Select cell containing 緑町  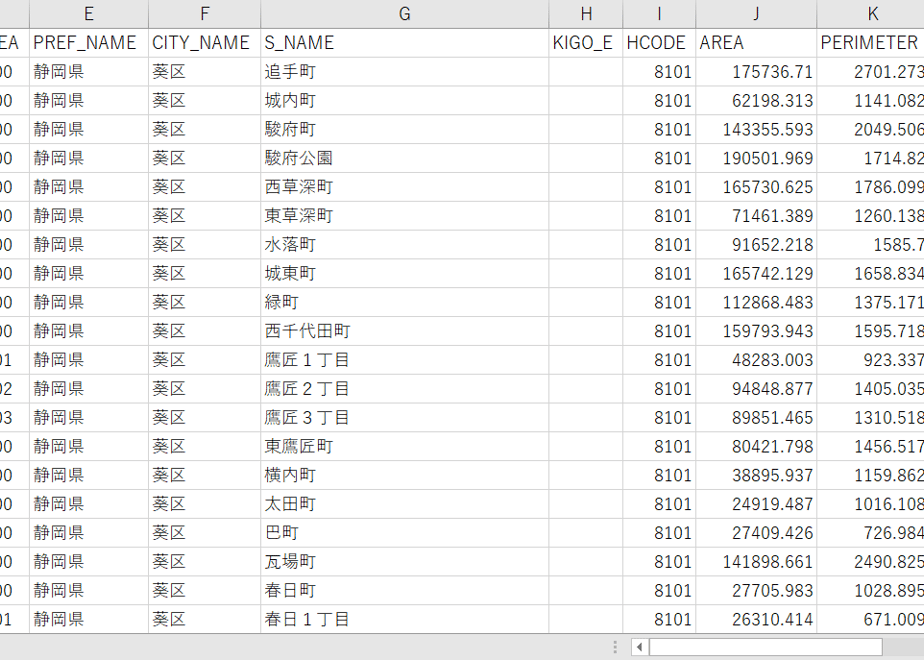(404, 302)
